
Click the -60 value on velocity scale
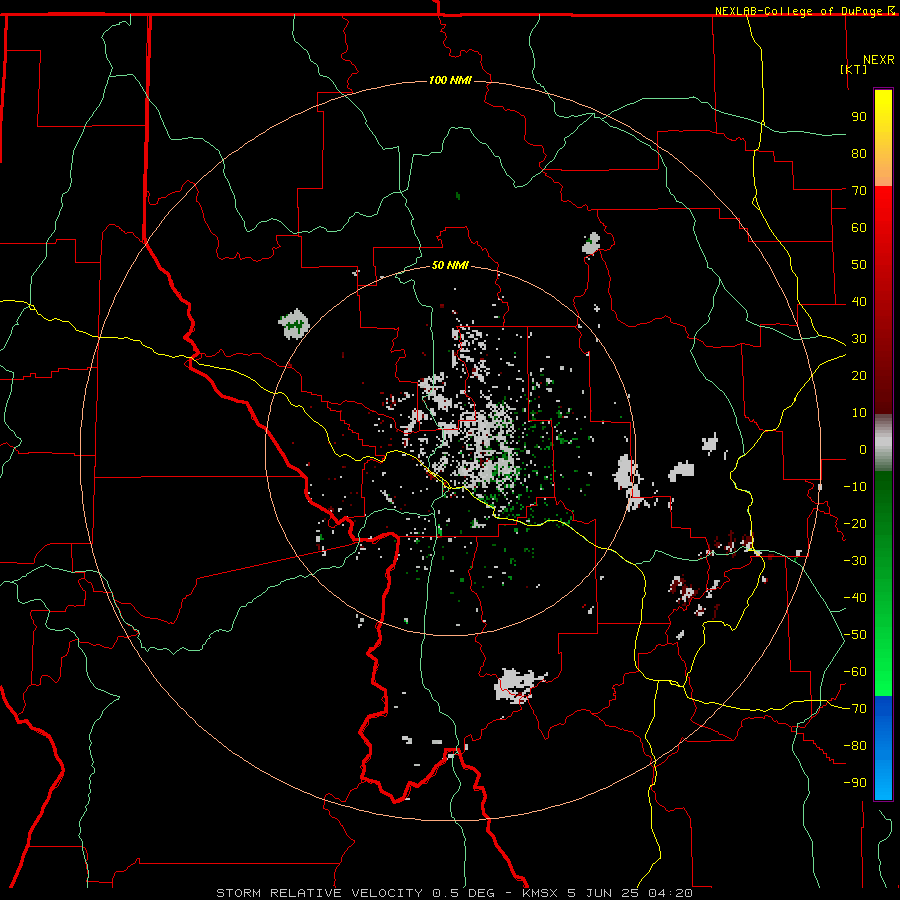[855, 672]
